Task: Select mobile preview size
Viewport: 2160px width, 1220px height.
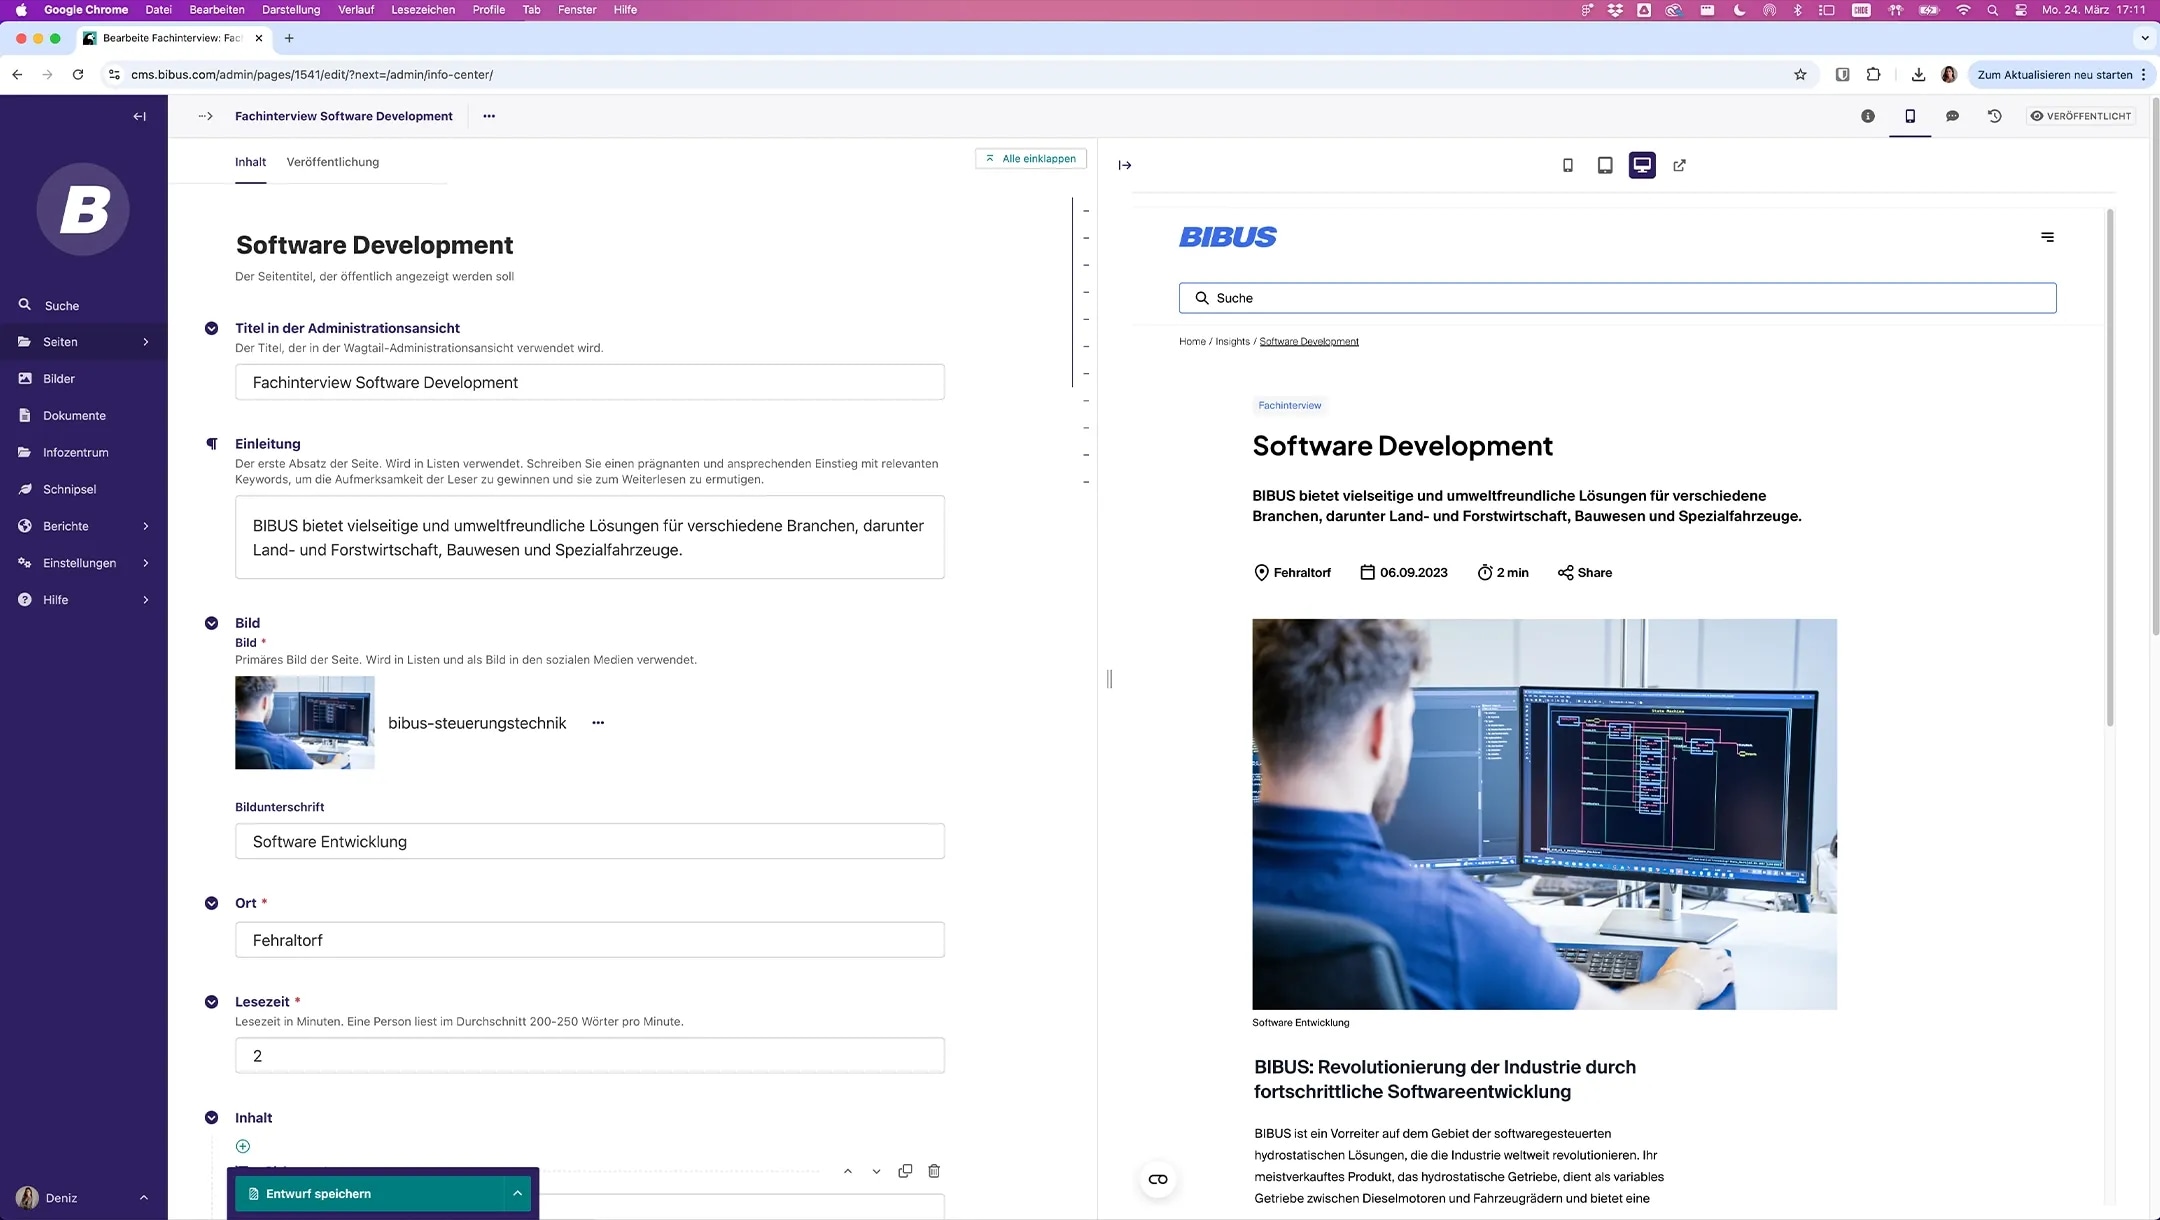Action: 1568,165
